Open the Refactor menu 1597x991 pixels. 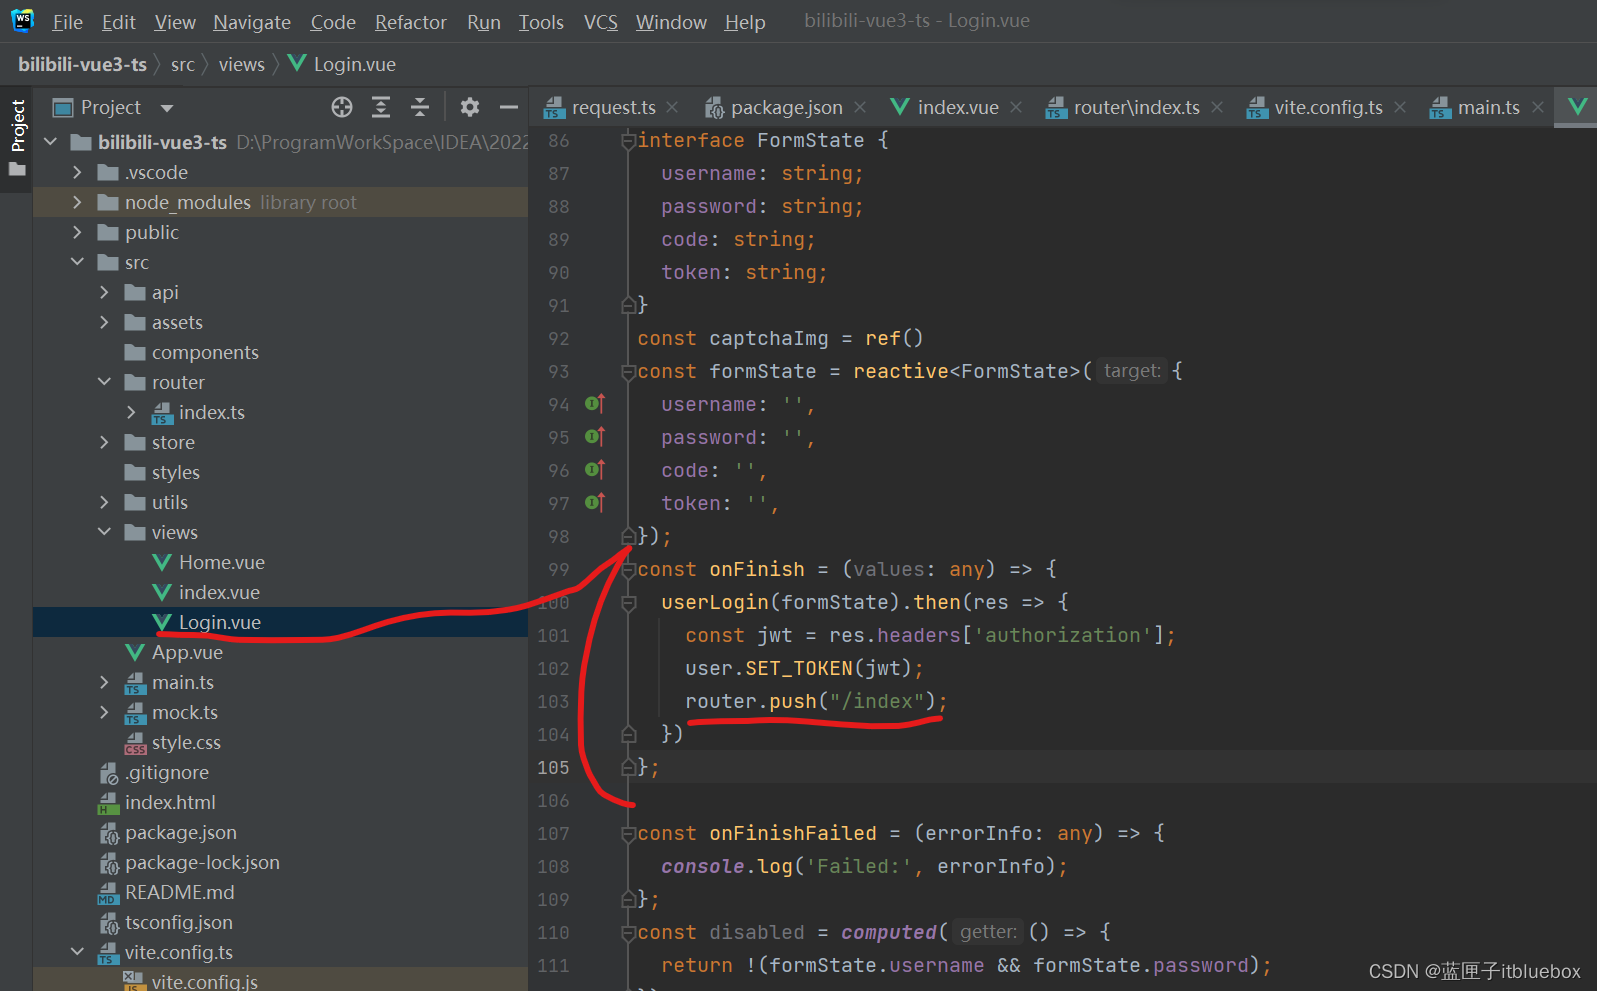[410, 22]
